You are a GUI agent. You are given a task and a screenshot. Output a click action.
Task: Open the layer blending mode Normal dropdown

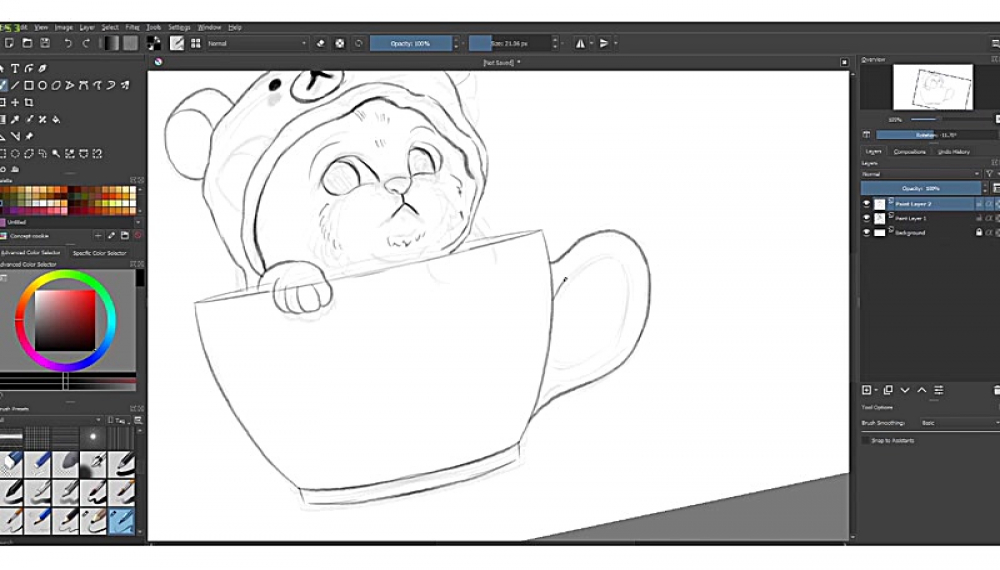tap(920, 174)
